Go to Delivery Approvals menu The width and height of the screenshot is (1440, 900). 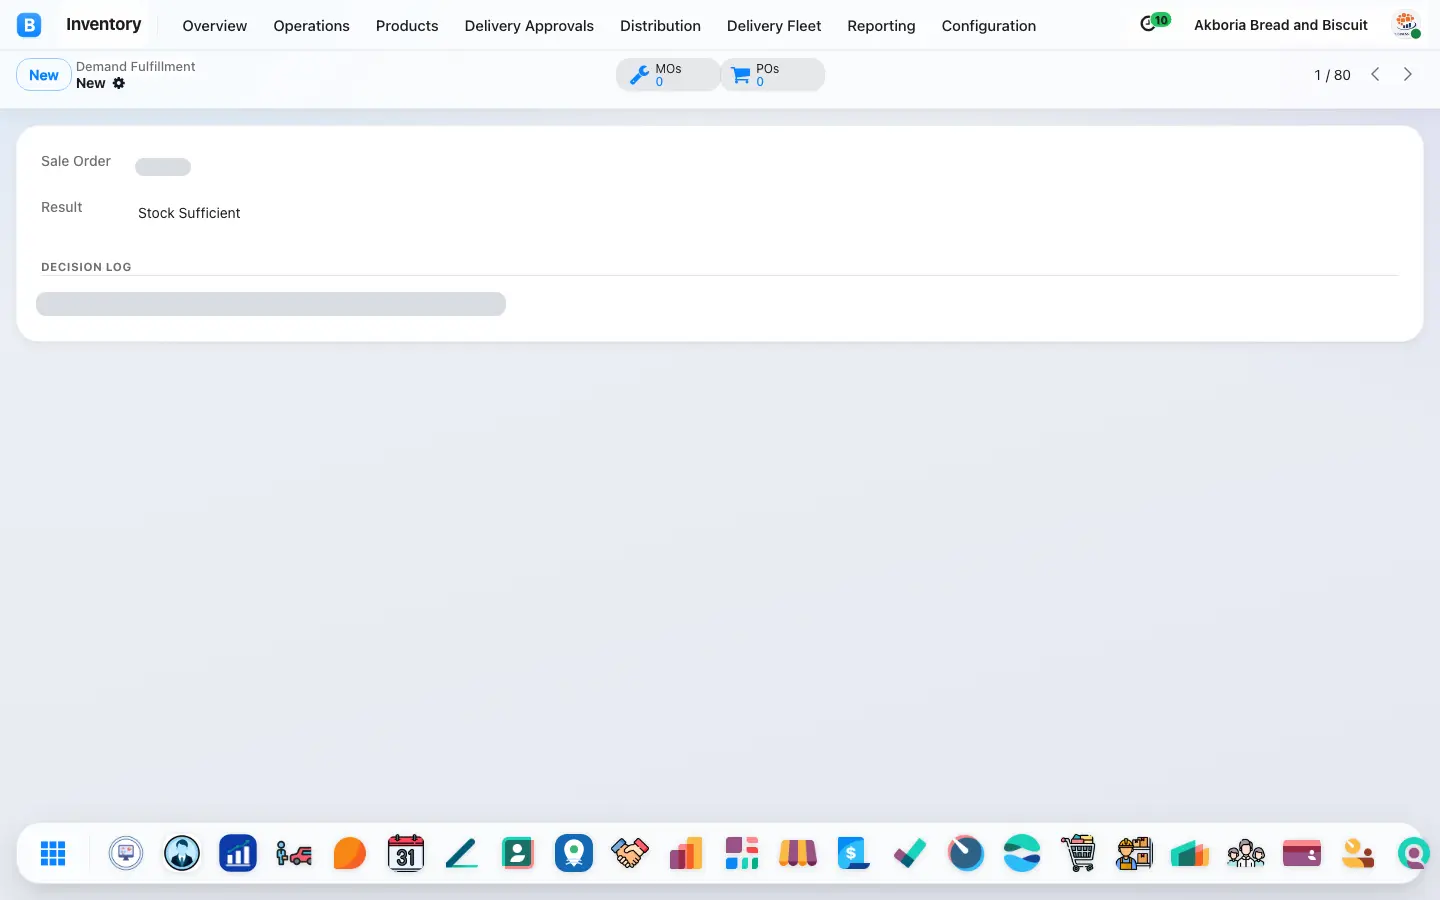529,26
